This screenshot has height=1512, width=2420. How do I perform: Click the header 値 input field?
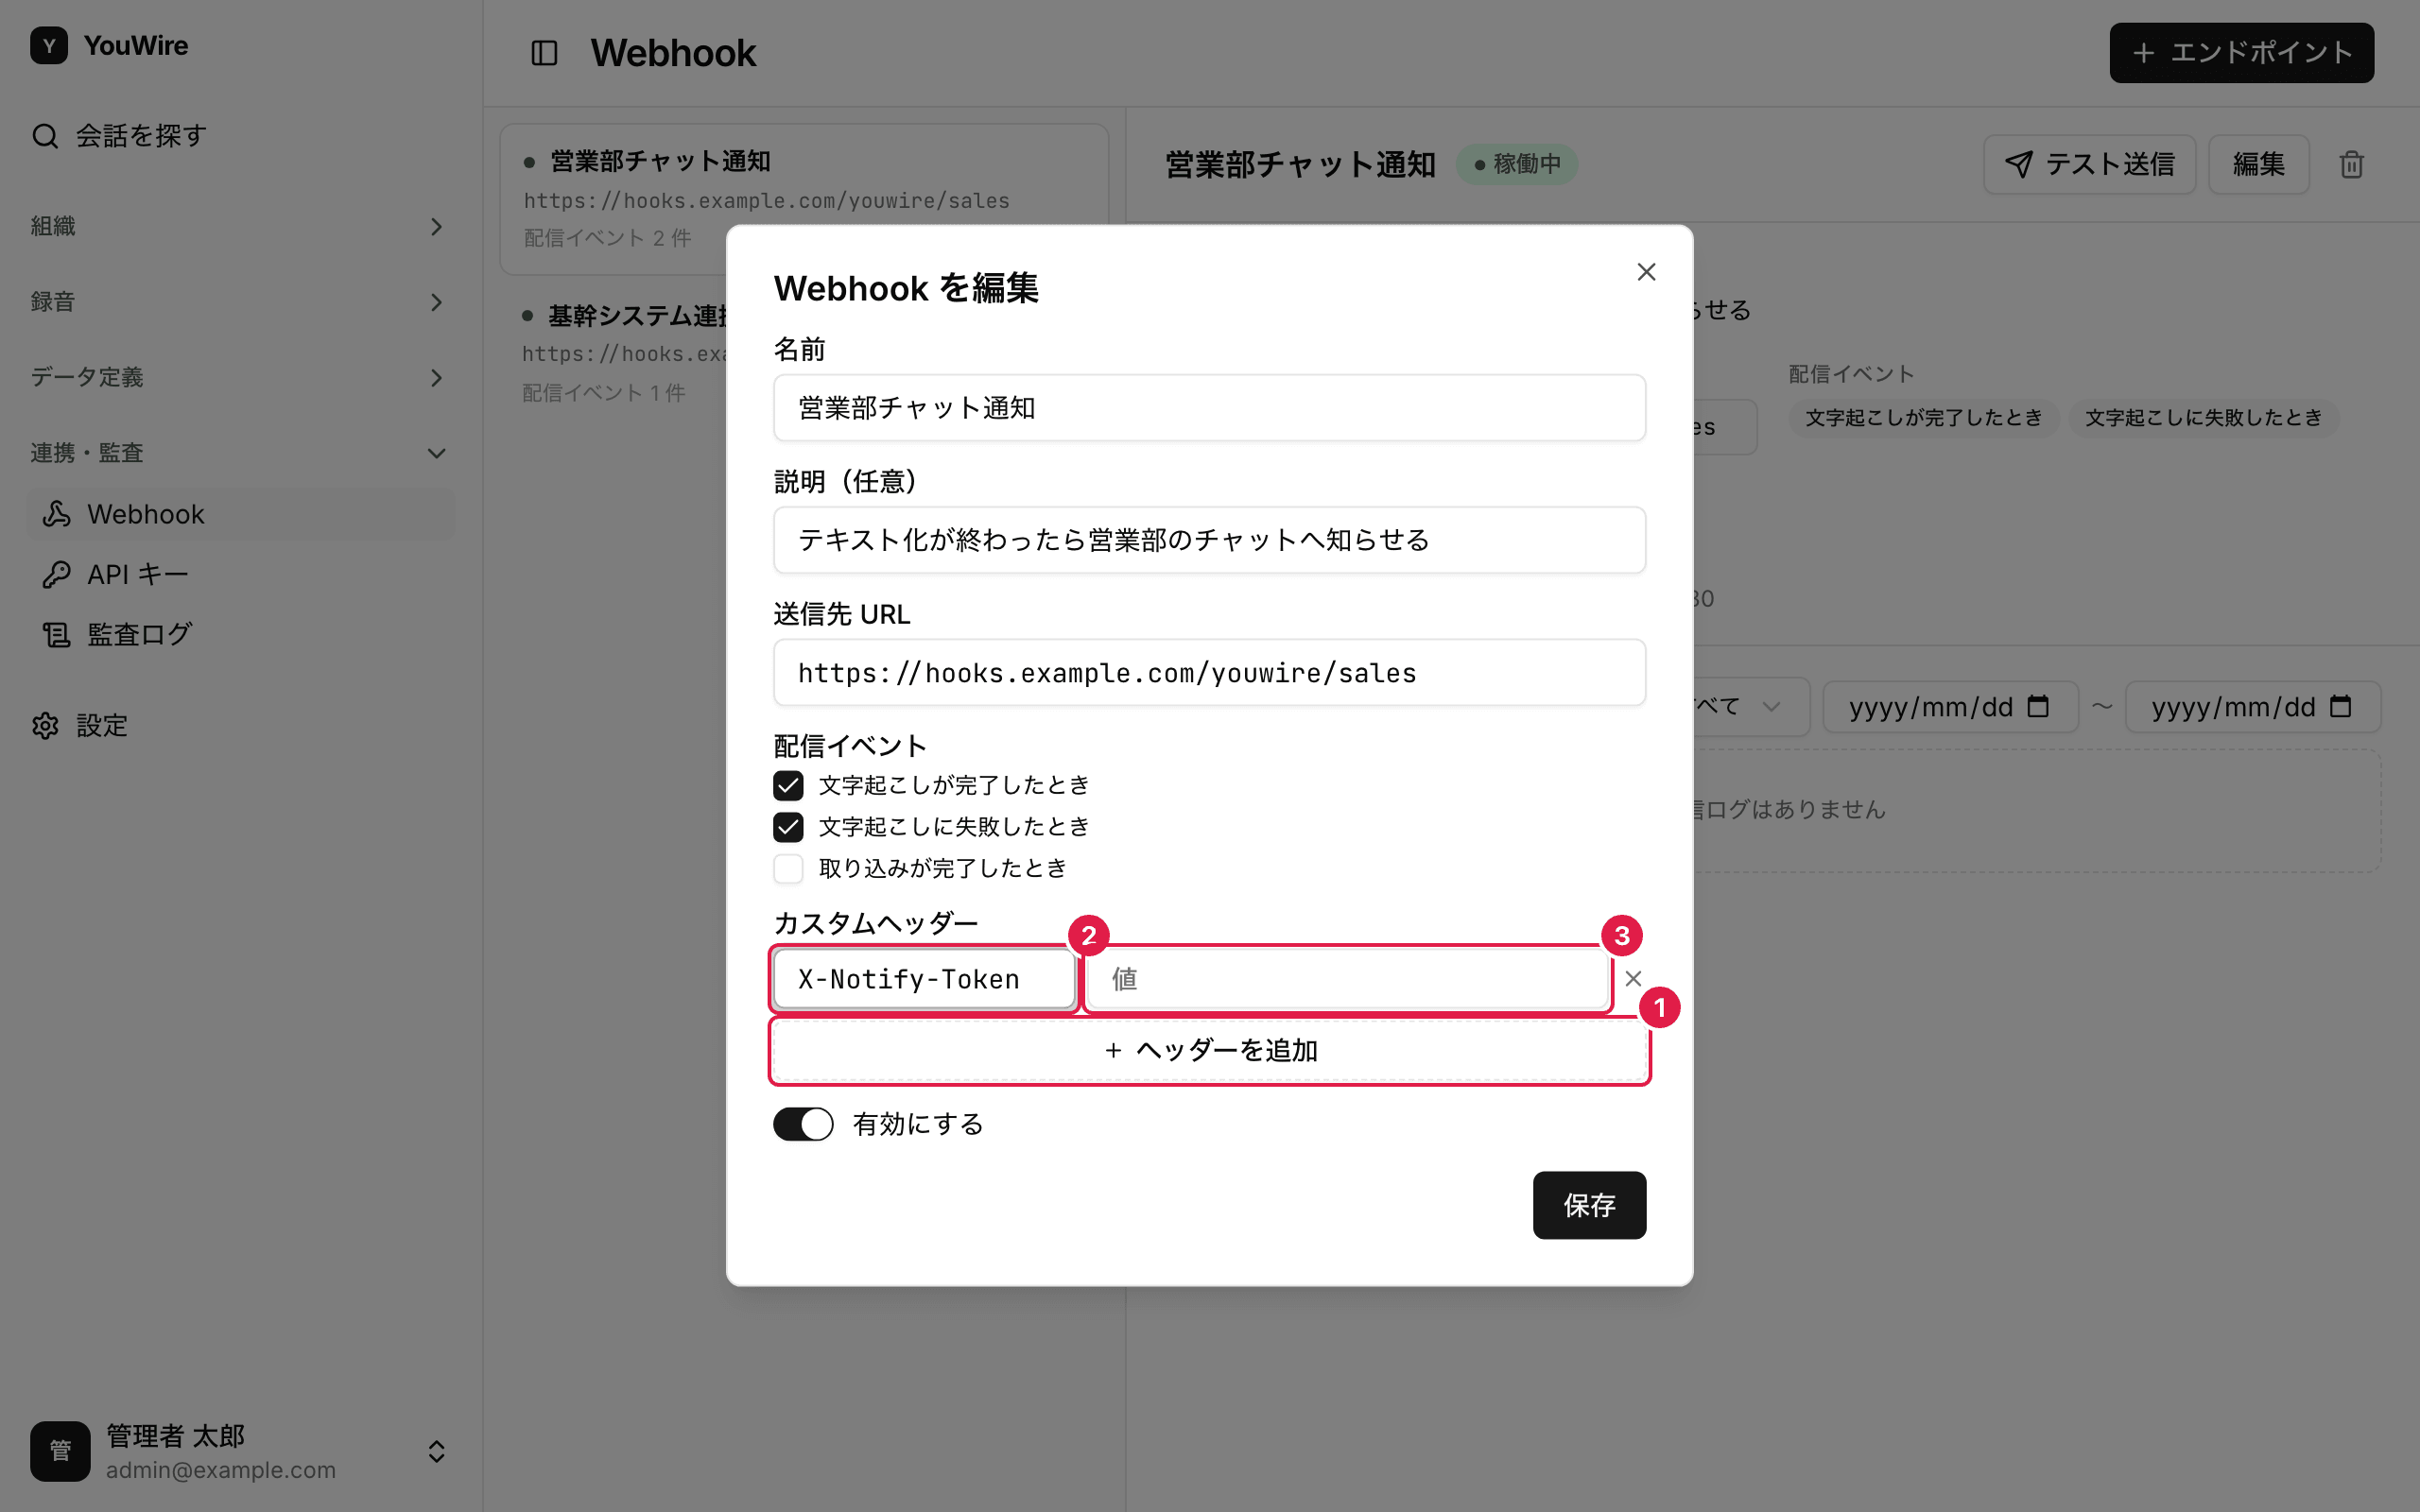1347,979
